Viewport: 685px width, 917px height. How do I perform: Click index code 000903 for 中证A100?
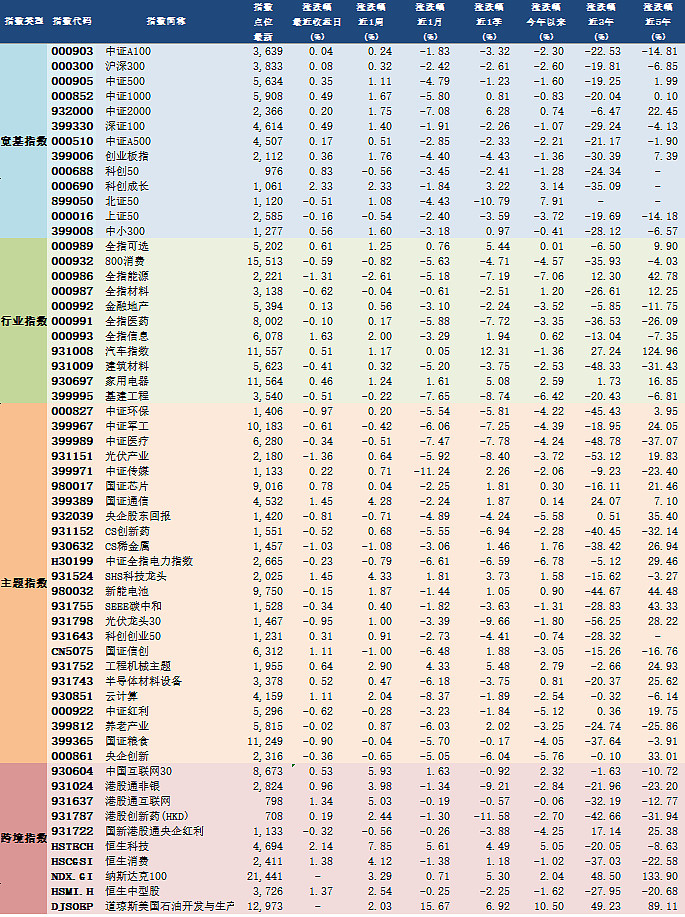coord(72,51)
